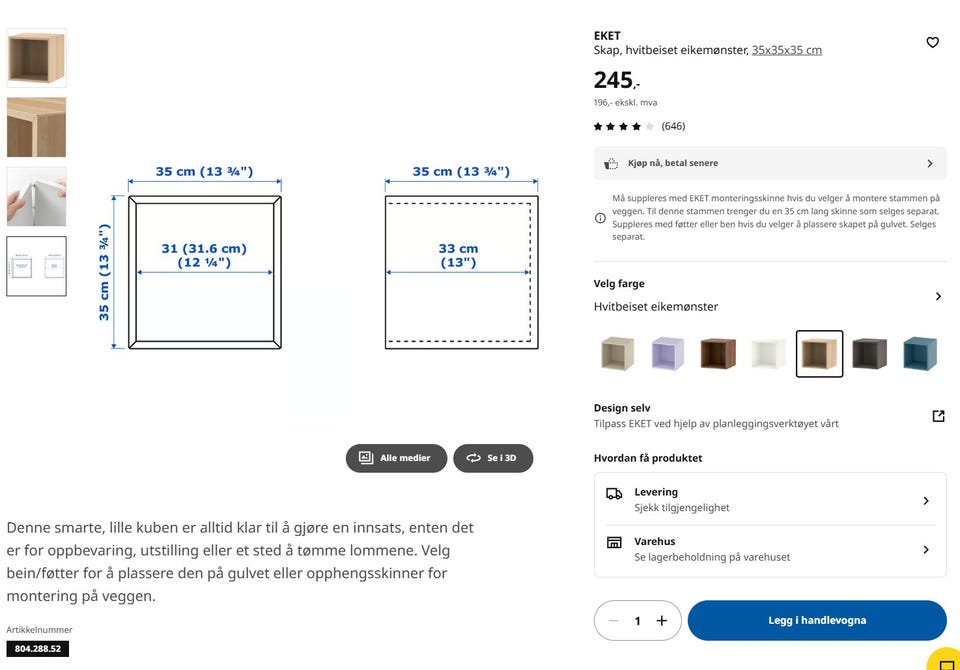The width and height of the screenshot is (960, 670).
Task: Open the yellow chat bubble
Action: point(943,658)
